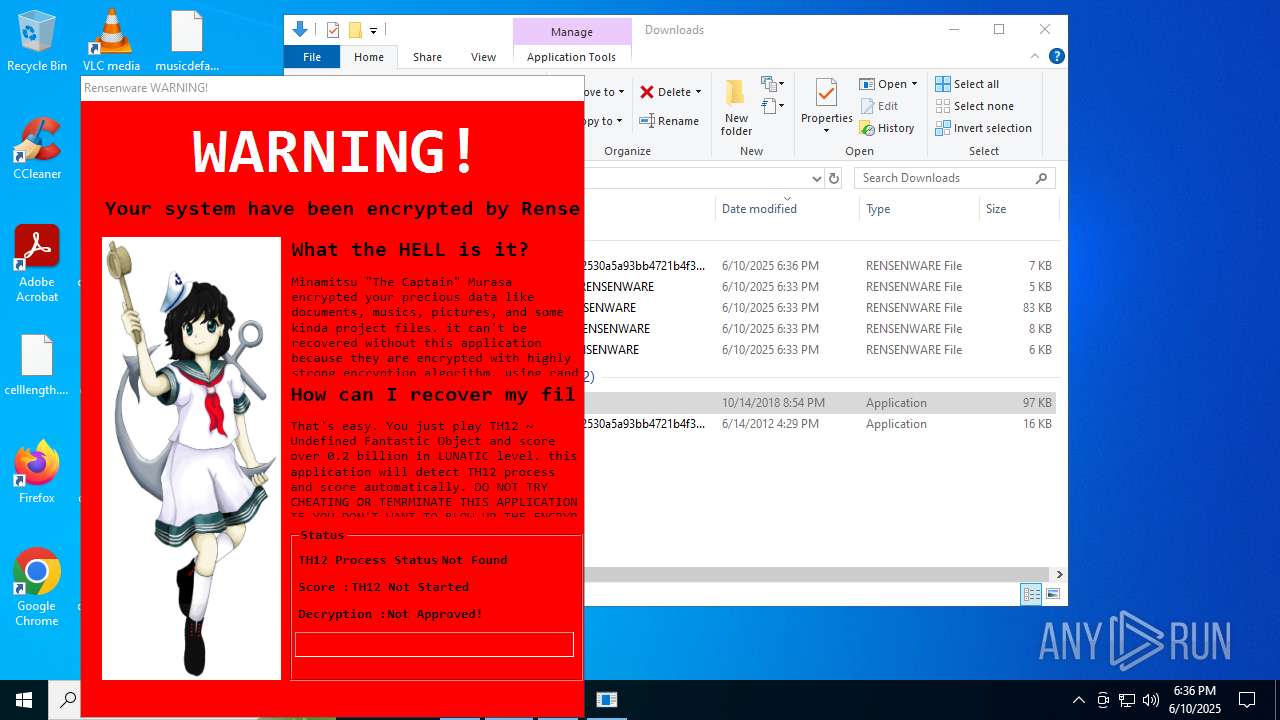Open Properties via the checkmark icon
Image resolution: width=1280 pixels, height=720 pixels.
826,93
